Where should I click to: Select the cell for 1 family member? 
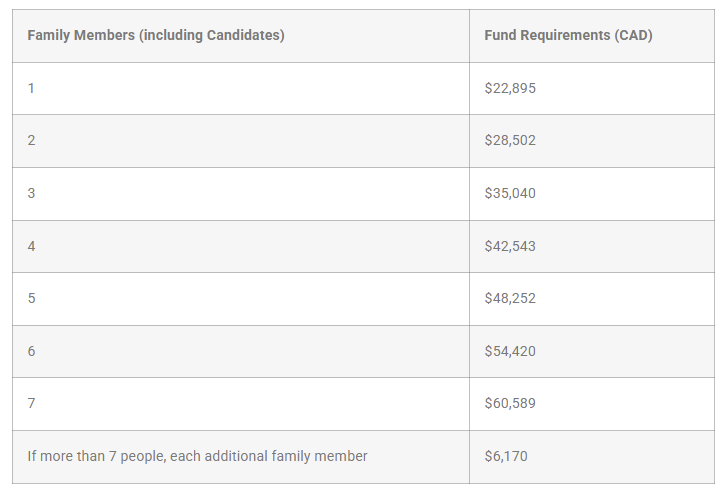pyautogui.click(x=31, y=88)
